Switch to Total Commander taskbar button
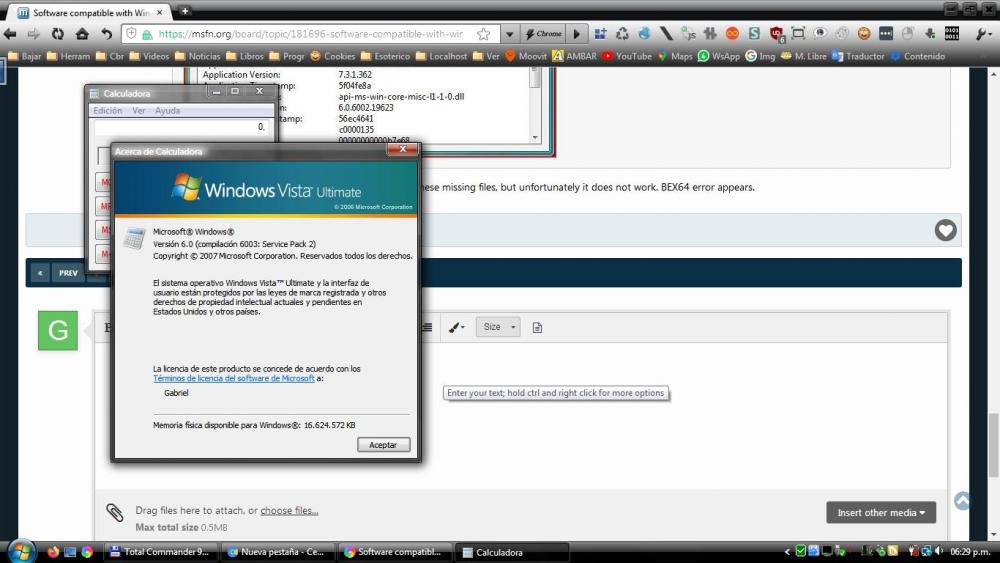Screen dimensions: 1000x563 click(161, 552)
